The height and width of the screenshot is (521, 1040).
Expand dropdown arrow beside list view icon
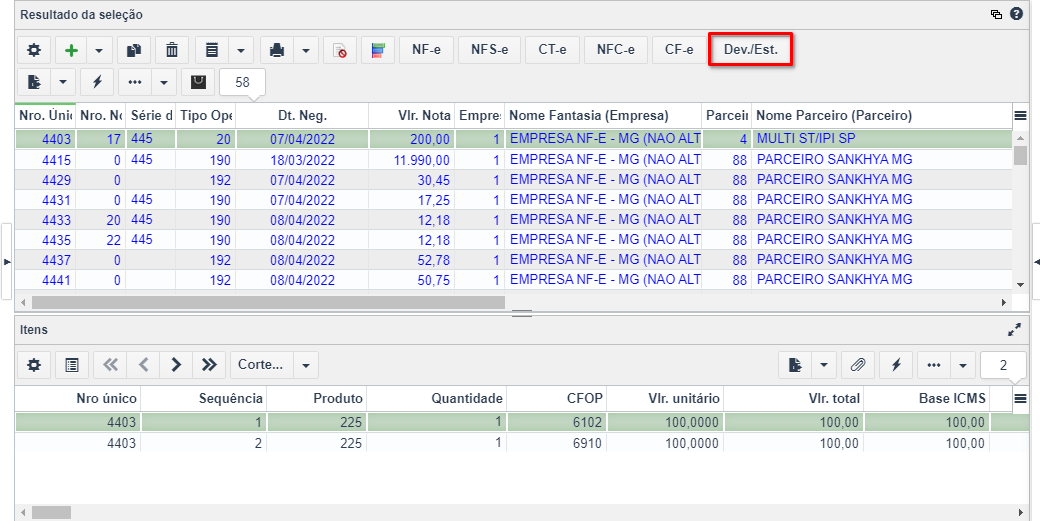(241, 50)
